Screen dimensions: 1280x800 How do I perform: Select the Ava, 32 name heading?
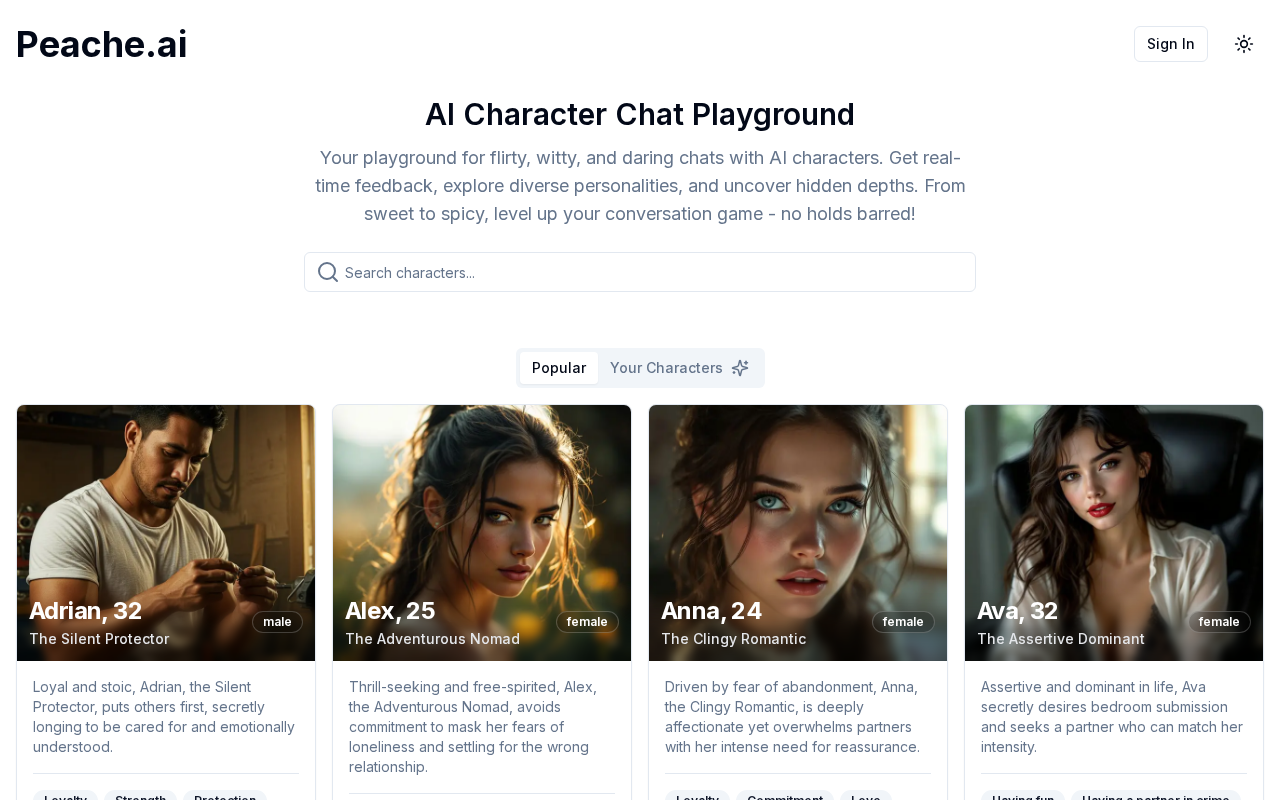tap(1017, 611)
